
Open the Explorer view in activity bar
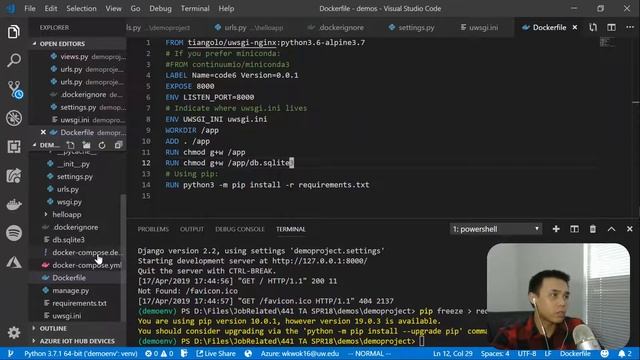tap(13, 32)
